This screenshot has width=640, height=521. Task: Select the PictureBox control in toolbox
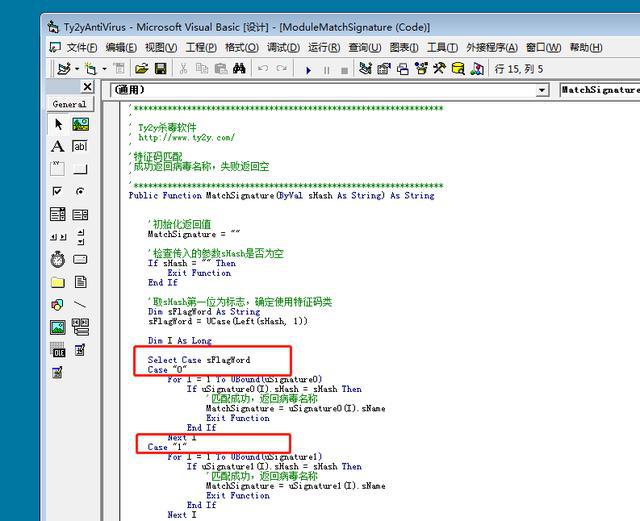tap(80, 124)
